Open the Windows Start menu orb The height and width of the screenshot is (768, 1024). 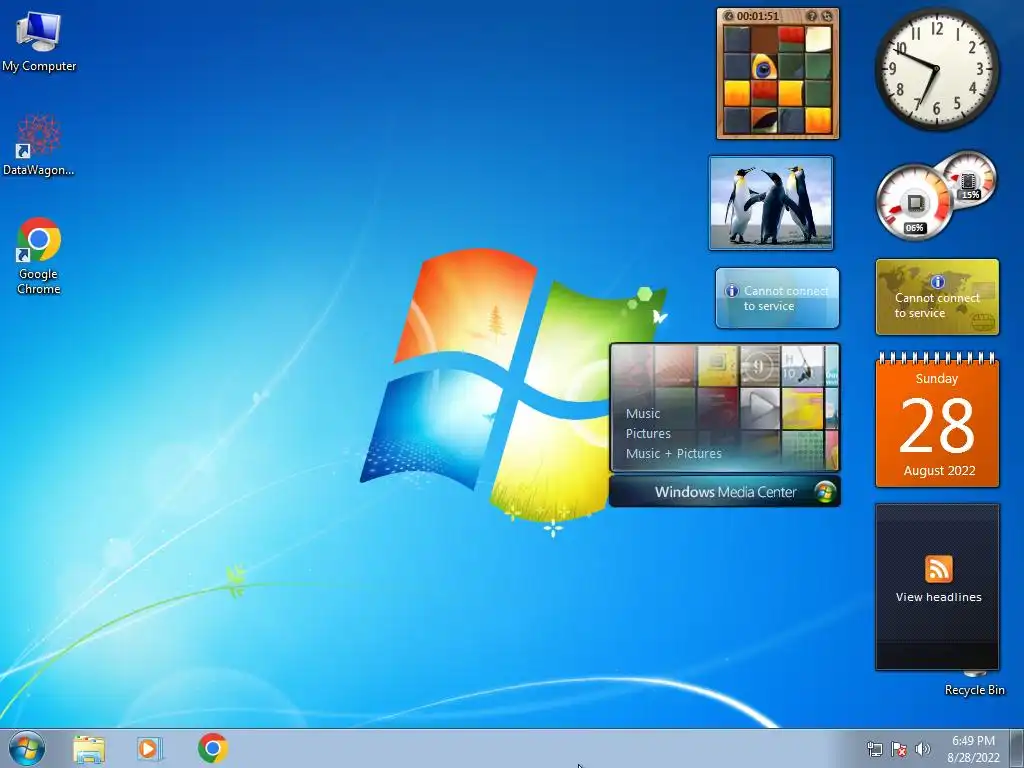coord(27,748)
